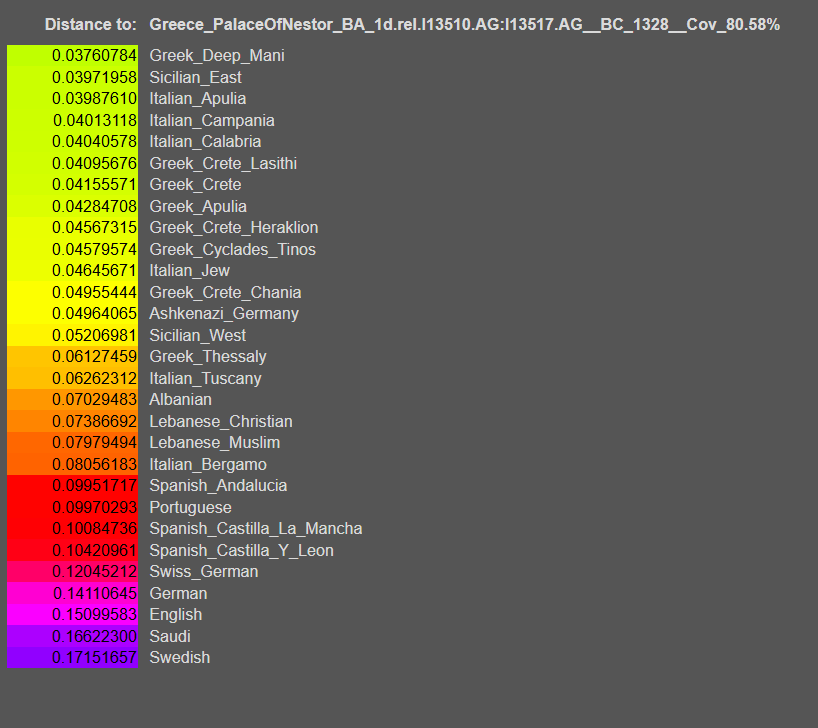Click the Lebanese_Christian label
The height and width of the screenshot is (728, 818).
tap(221, 421)
